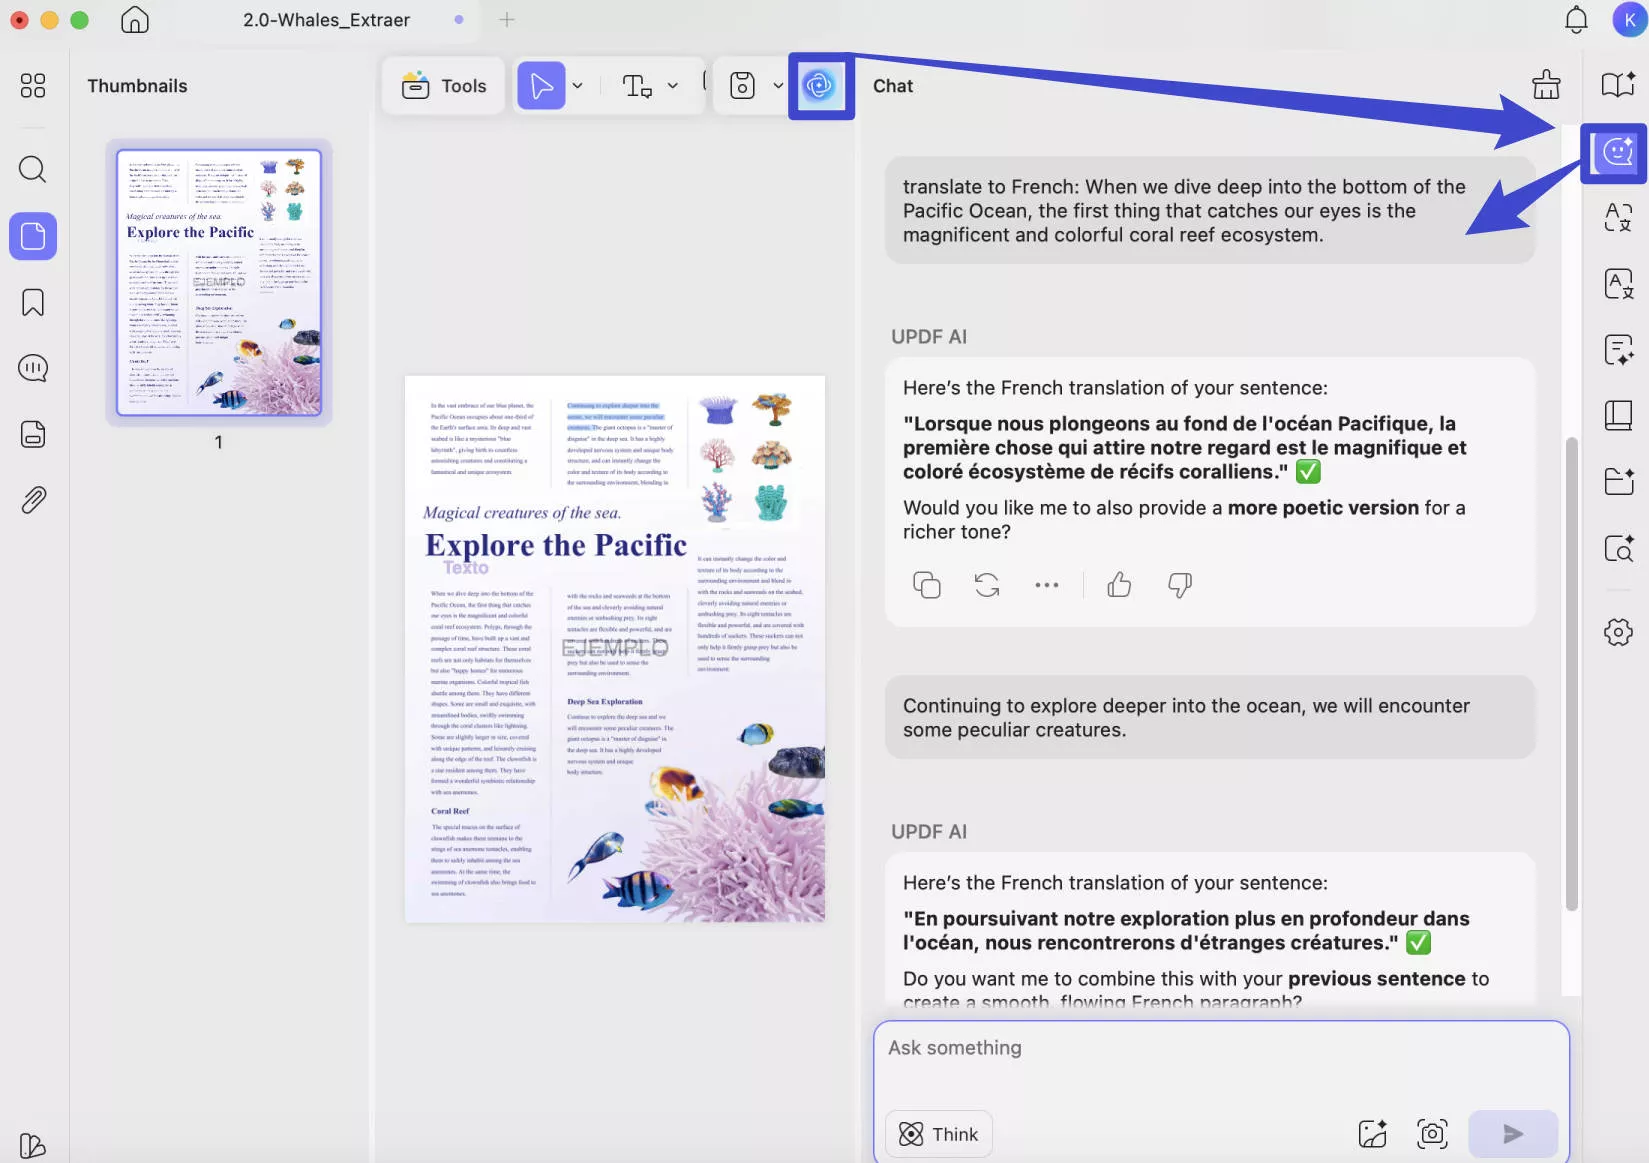
Task: Click the page number 1 under thumbnail
Action: click(x=218, y=442)
